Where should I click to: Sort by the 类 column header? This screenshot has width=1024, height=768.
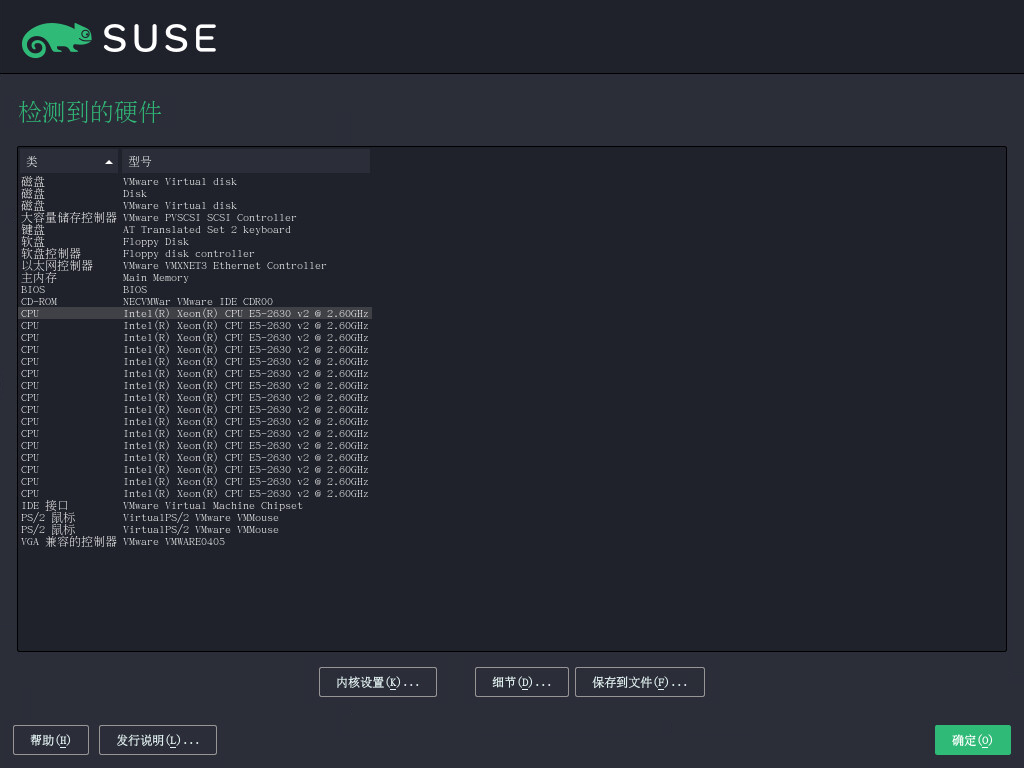[x=69, y=161]
